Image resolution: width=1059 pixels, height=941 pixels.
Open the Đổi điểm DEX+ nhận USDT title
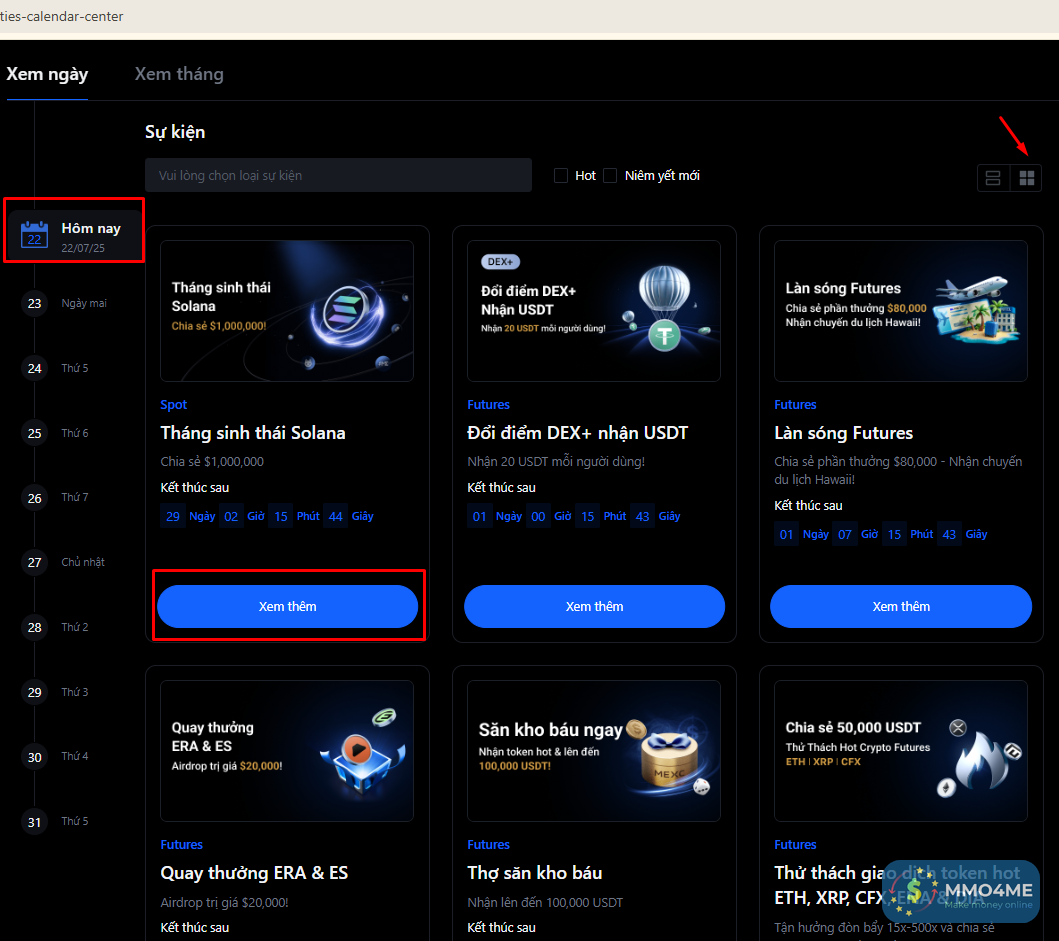pyautogui.click(x=577, y=433)
